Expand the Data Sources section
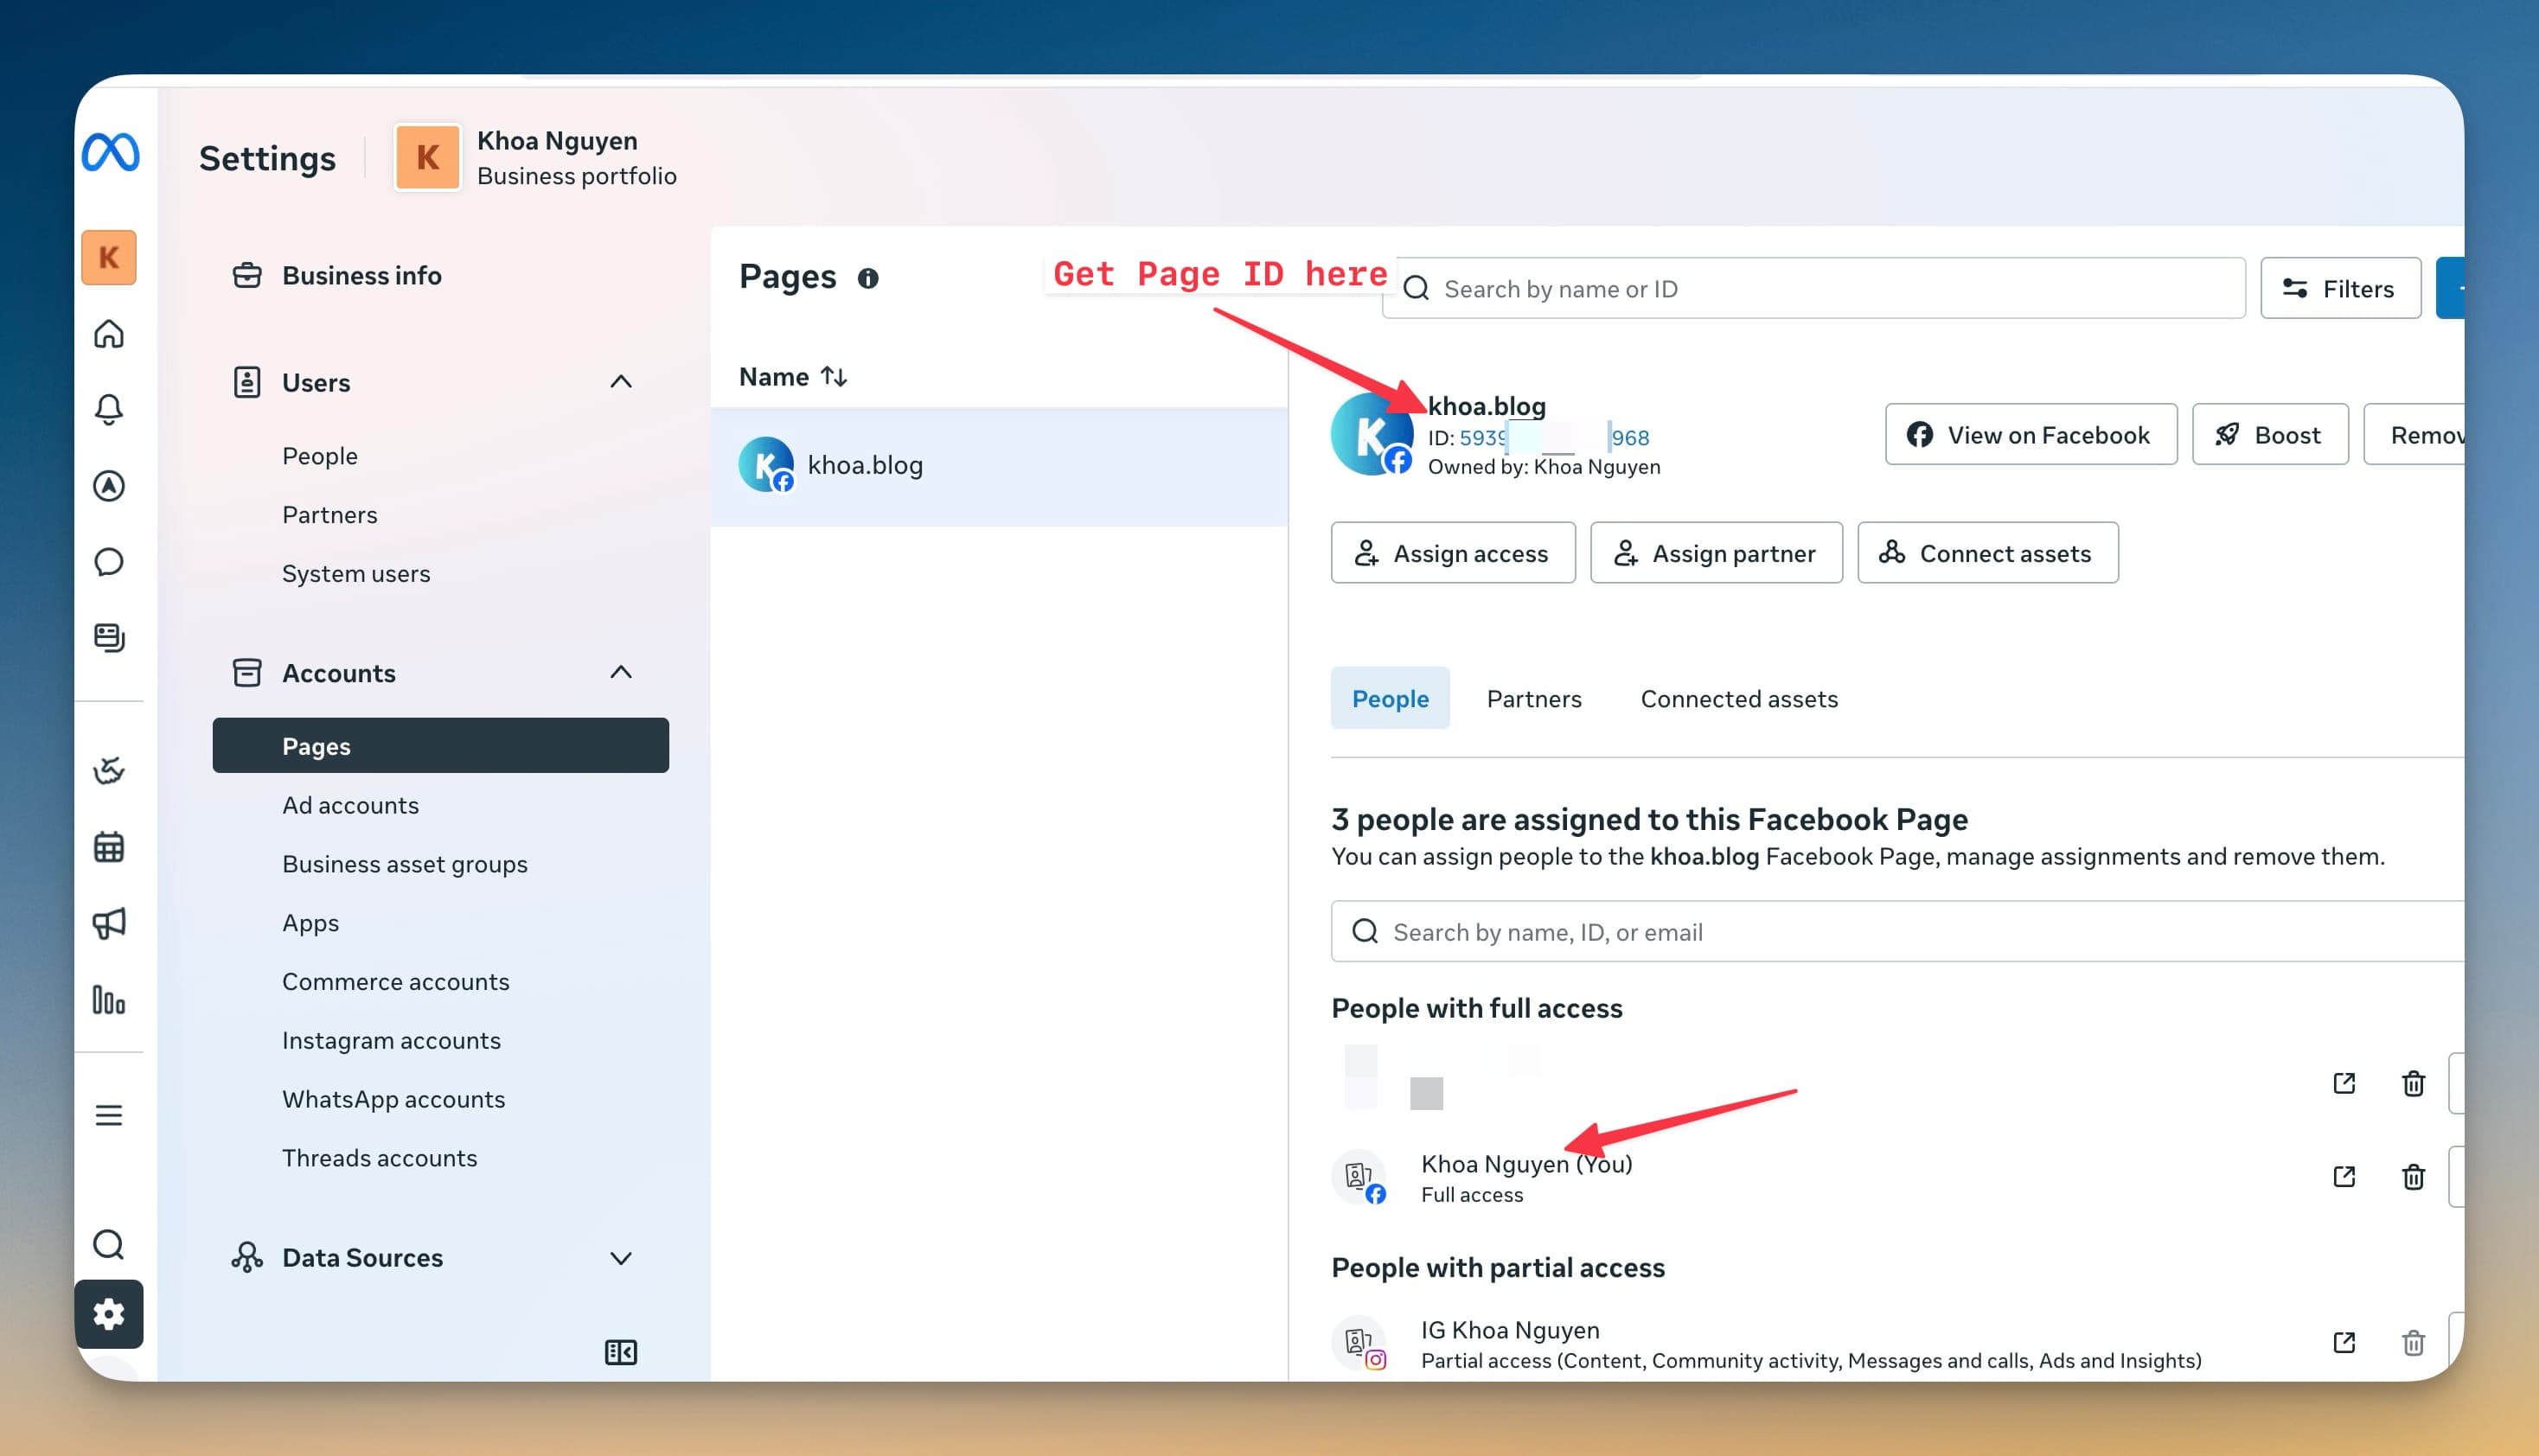Viewport: 2539px width, 1456px height. tap(621, 1258)
